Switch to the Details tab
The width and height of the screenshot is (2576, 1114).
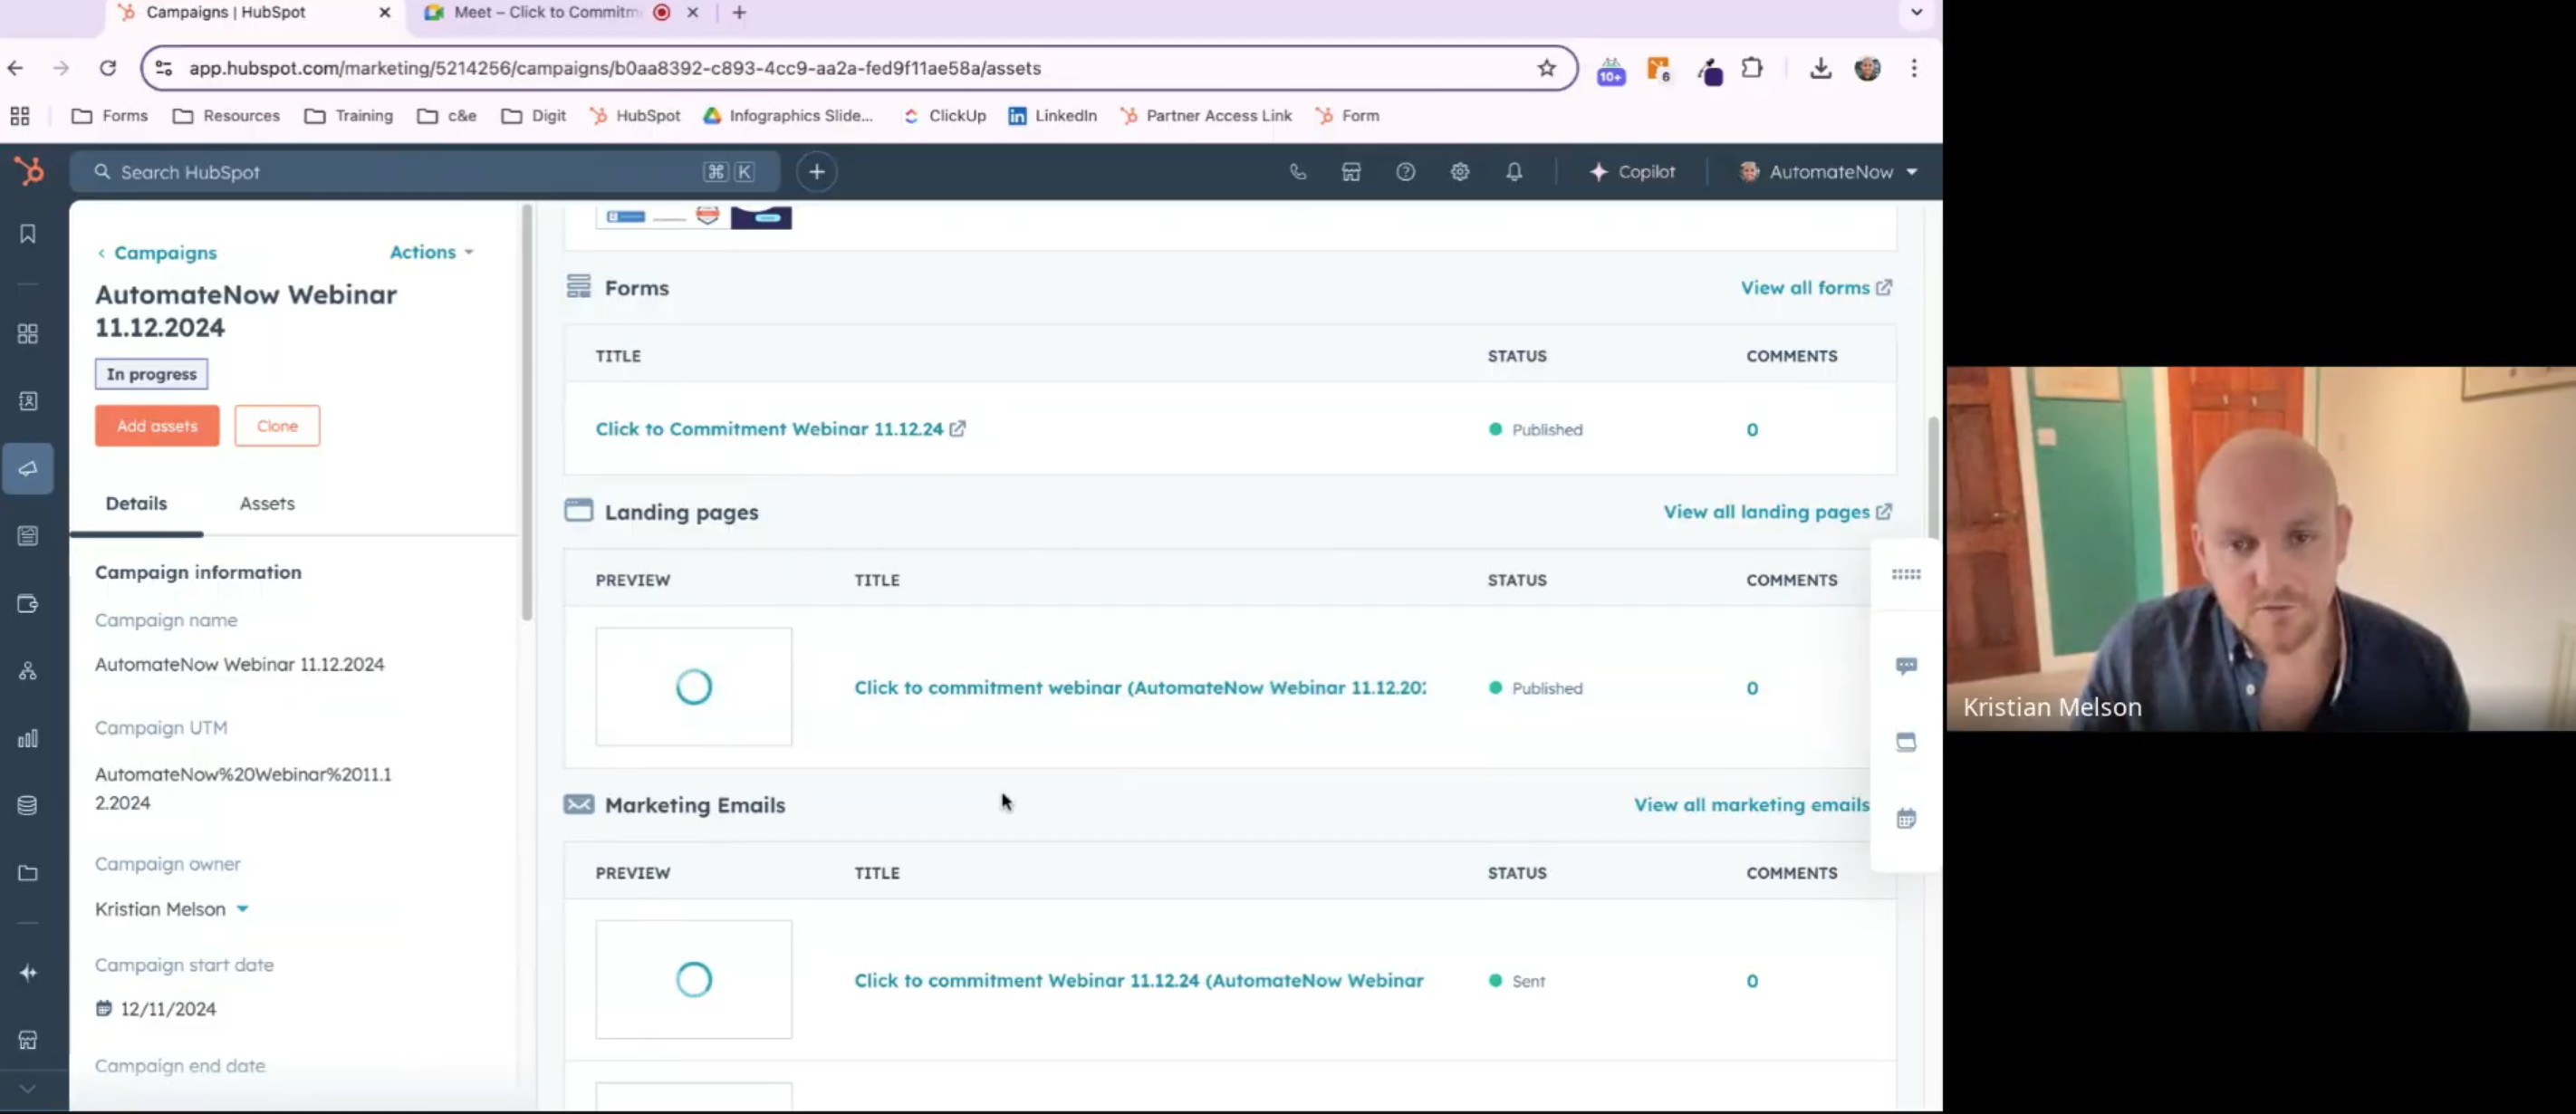[x=136, y=503]
